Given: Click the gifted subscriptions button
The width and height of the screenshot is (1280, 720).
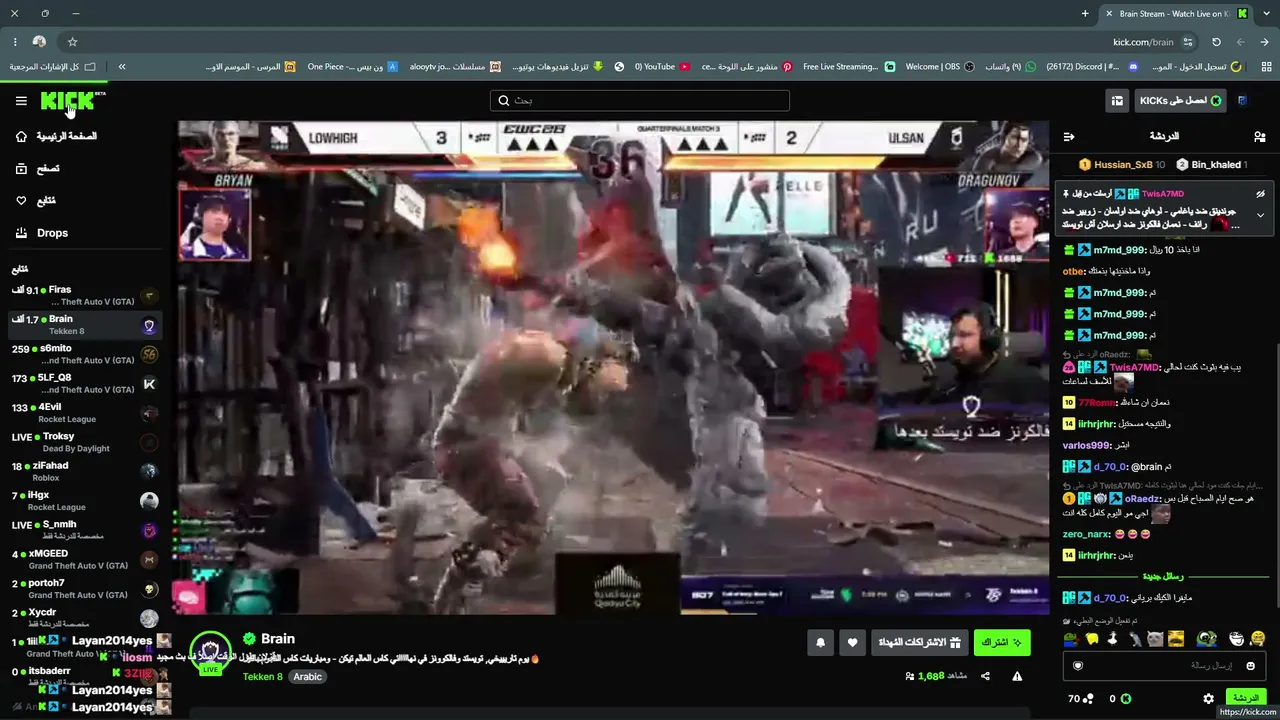Looking at the screenshot, I should 919,643.
